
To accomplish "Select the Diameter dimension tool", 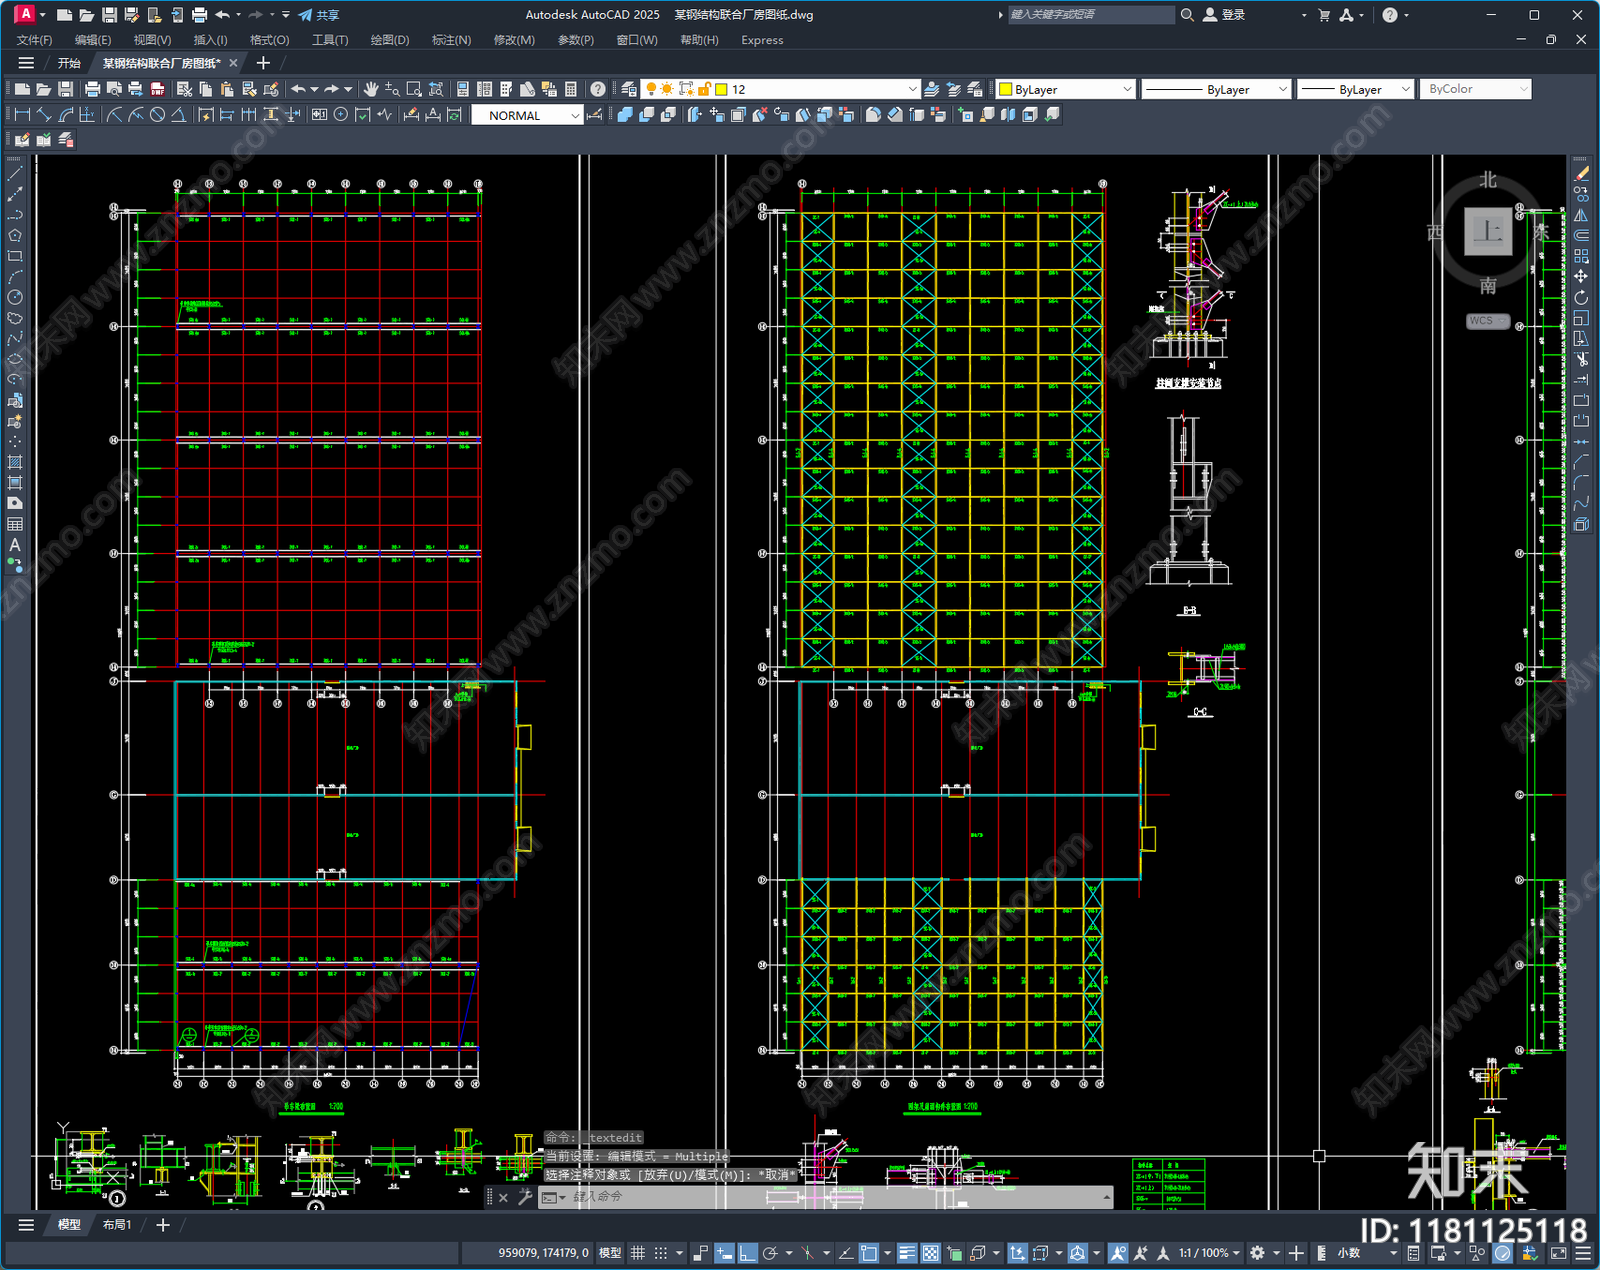I will (157, 115).
